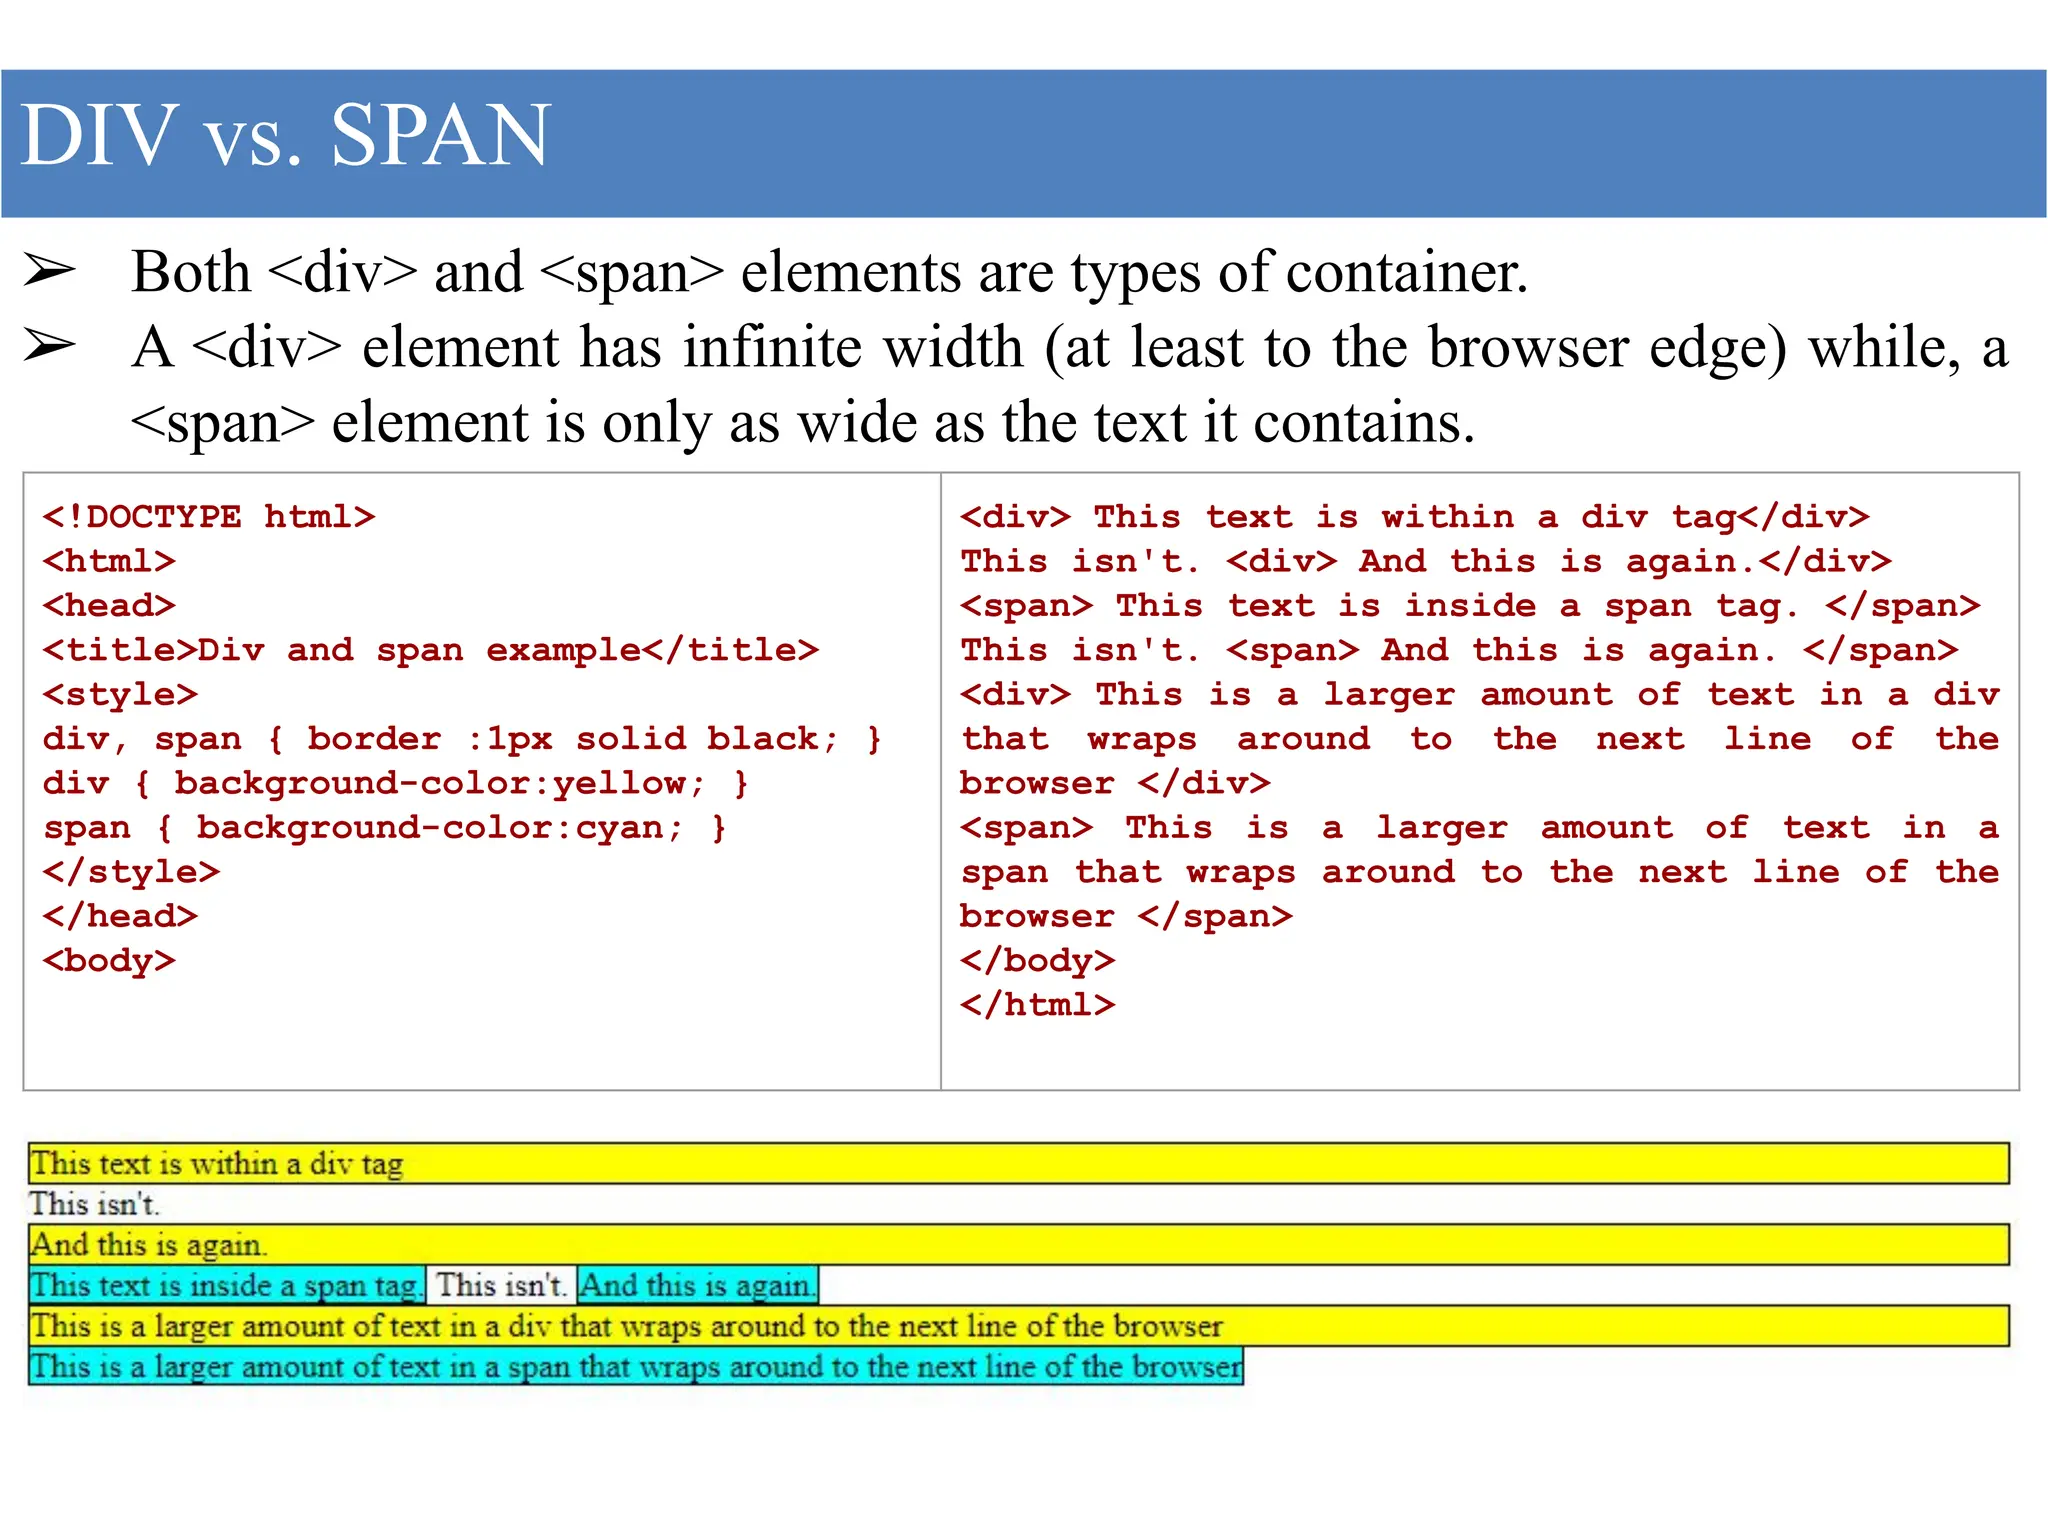The height and width of the screenshot is (1536, 2048).
Task: Click the line '<span> element is only as wide as the text it contains.'
Action: point(803,422)
